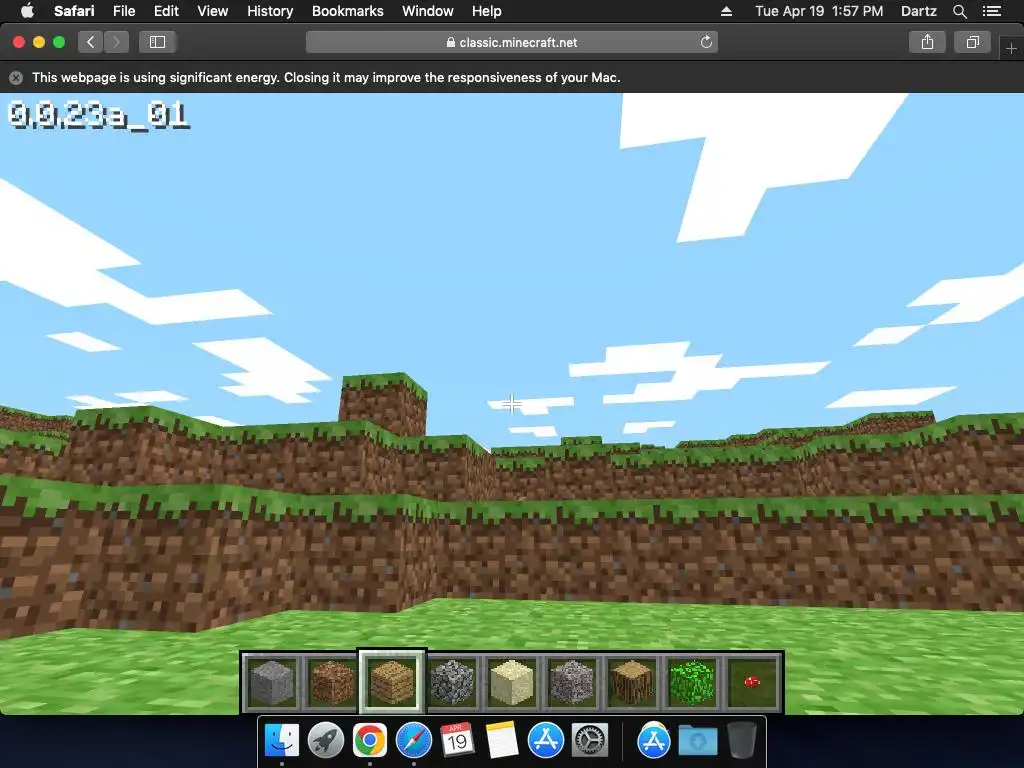This screenshot has width=1024, height=768.
Task: Click the date and time display
Action: point(819,11)
